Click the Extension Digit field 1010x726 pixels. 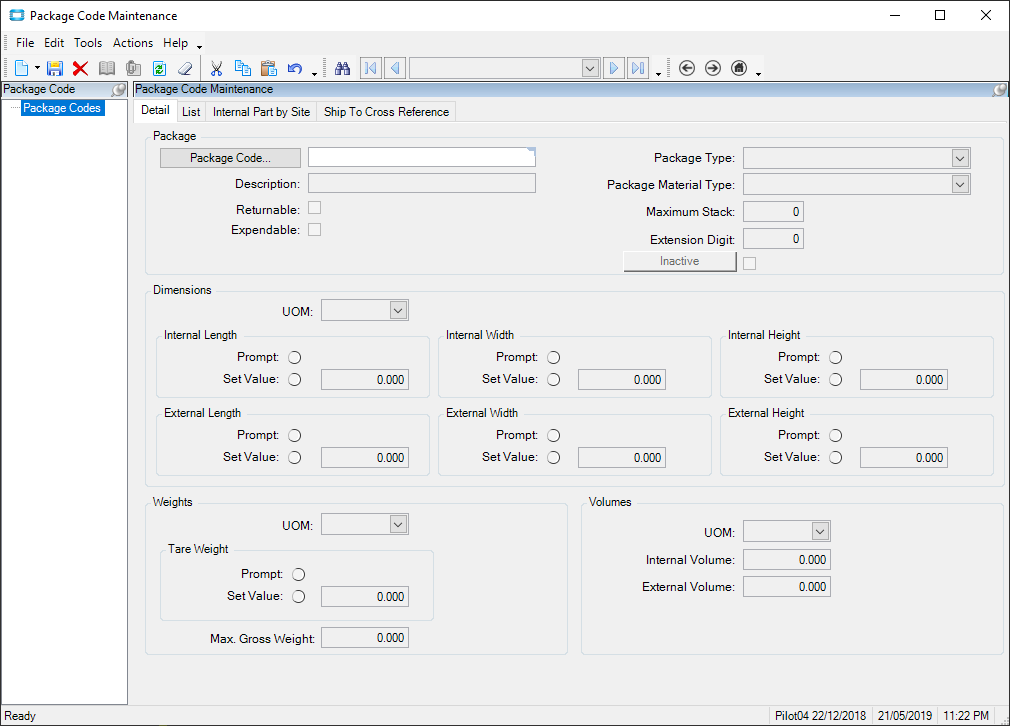(773, 239)
